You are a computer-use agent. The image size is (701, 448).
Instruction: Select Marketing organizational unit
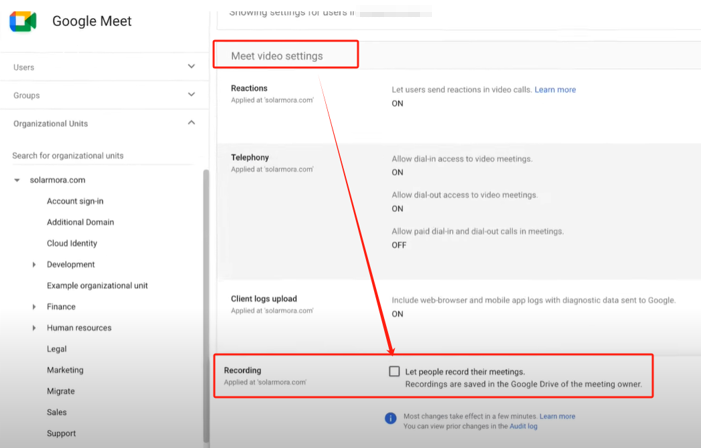[x=65, y=370]
